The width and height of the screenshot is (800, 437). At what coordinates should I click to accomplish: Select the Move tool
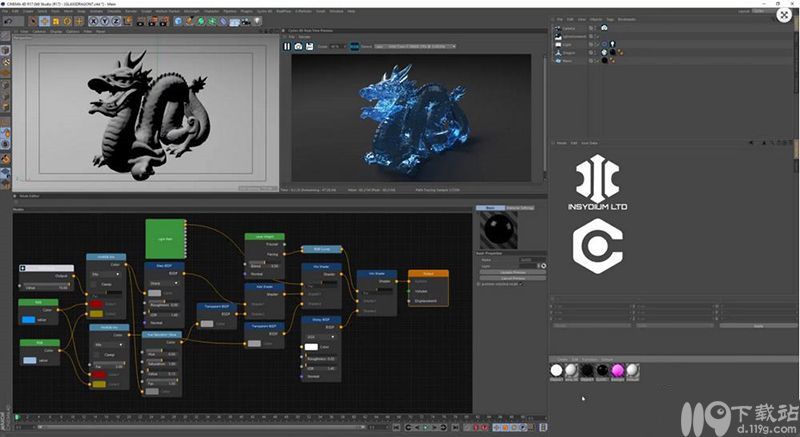point(44,21)
